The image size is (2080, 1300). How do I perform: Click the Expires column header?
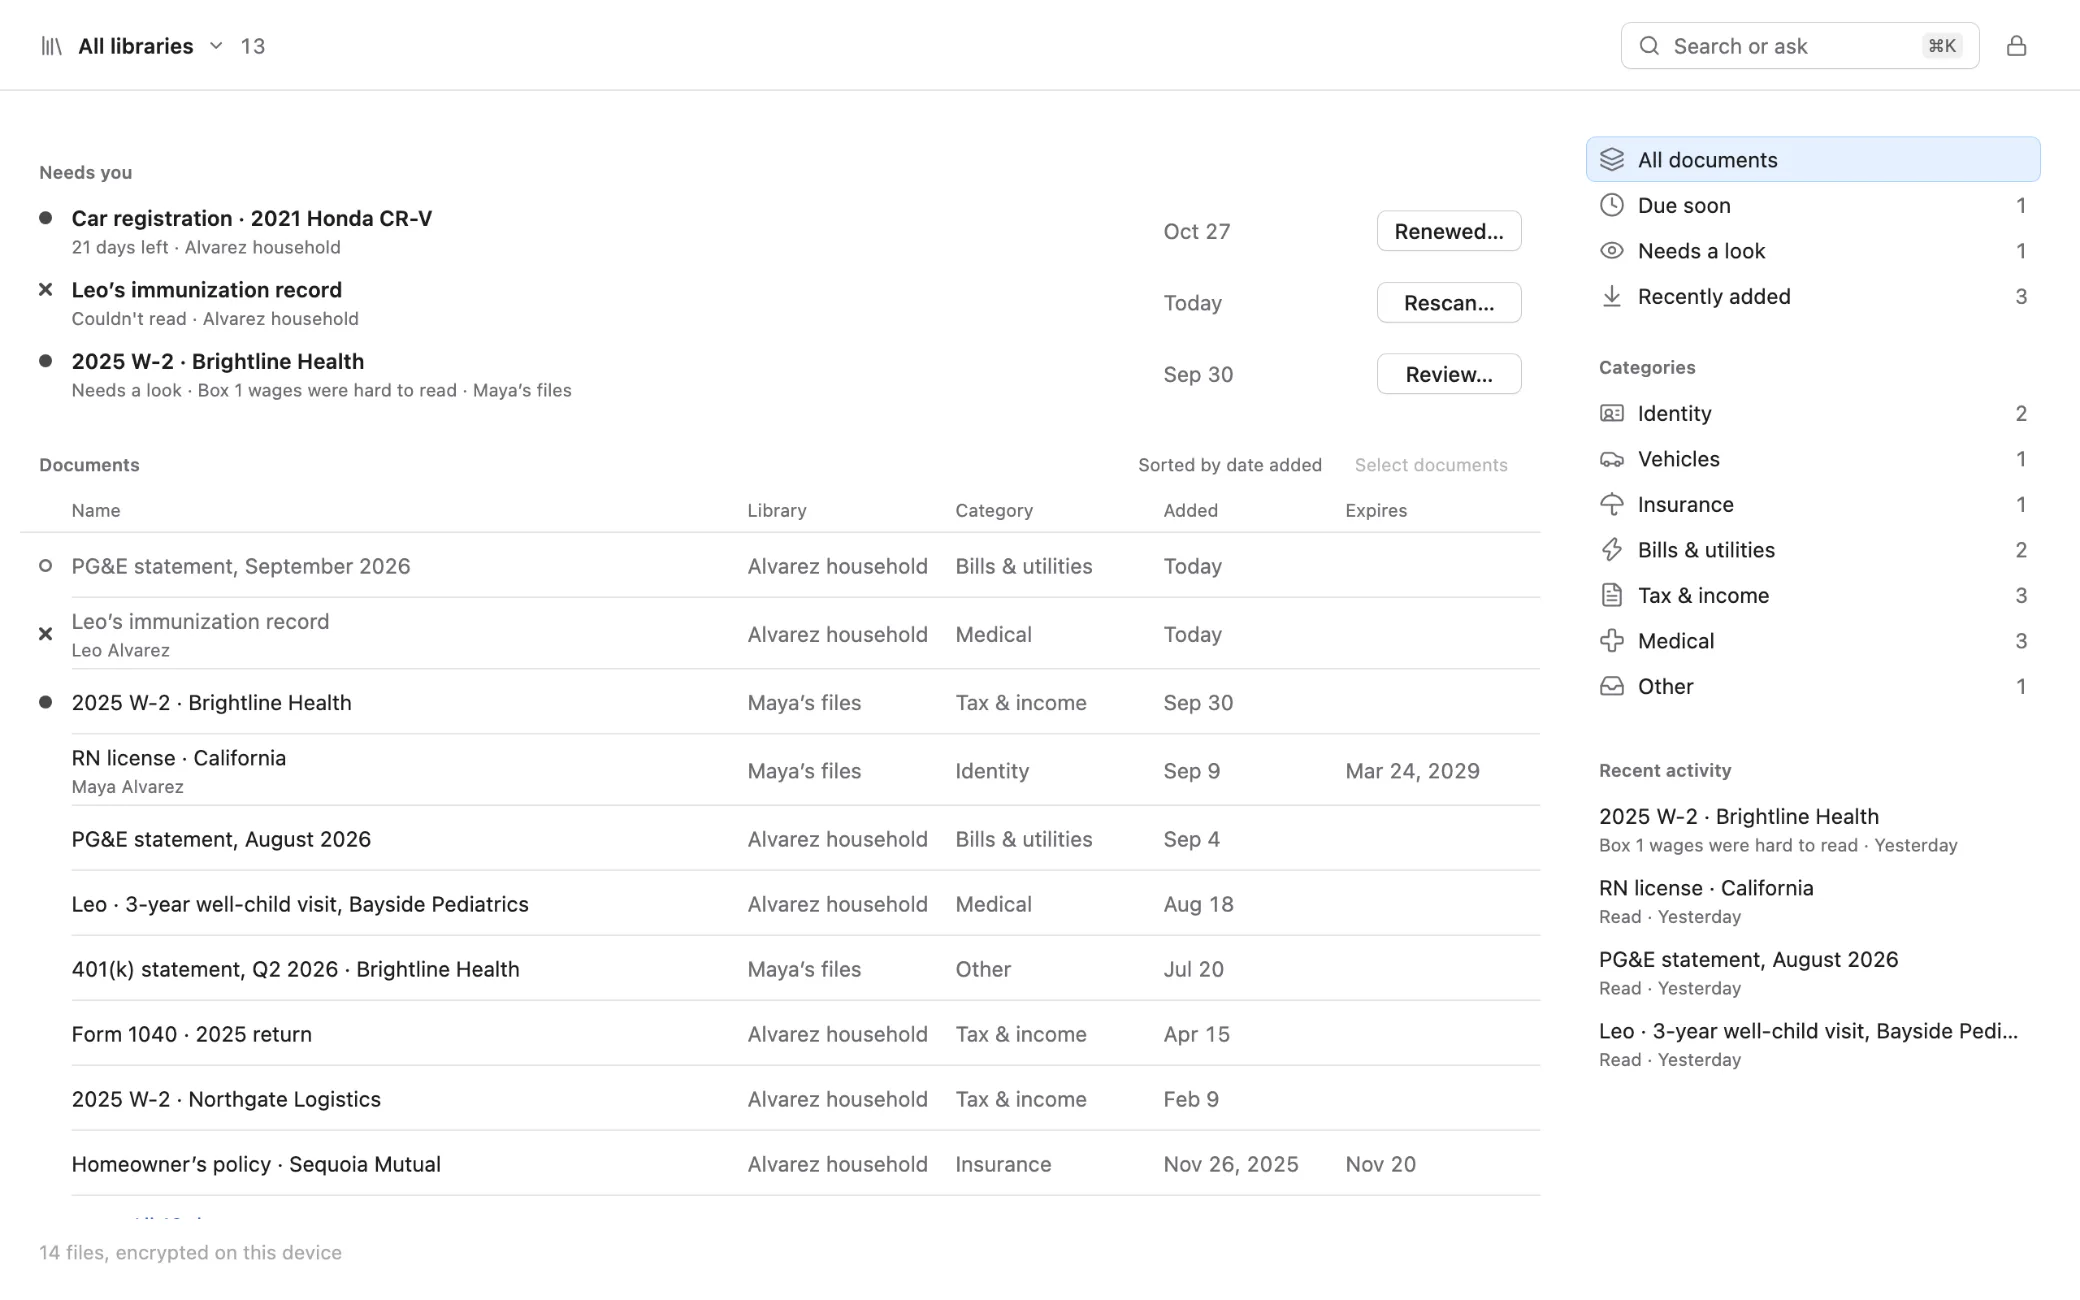[x=1375, y=510]
